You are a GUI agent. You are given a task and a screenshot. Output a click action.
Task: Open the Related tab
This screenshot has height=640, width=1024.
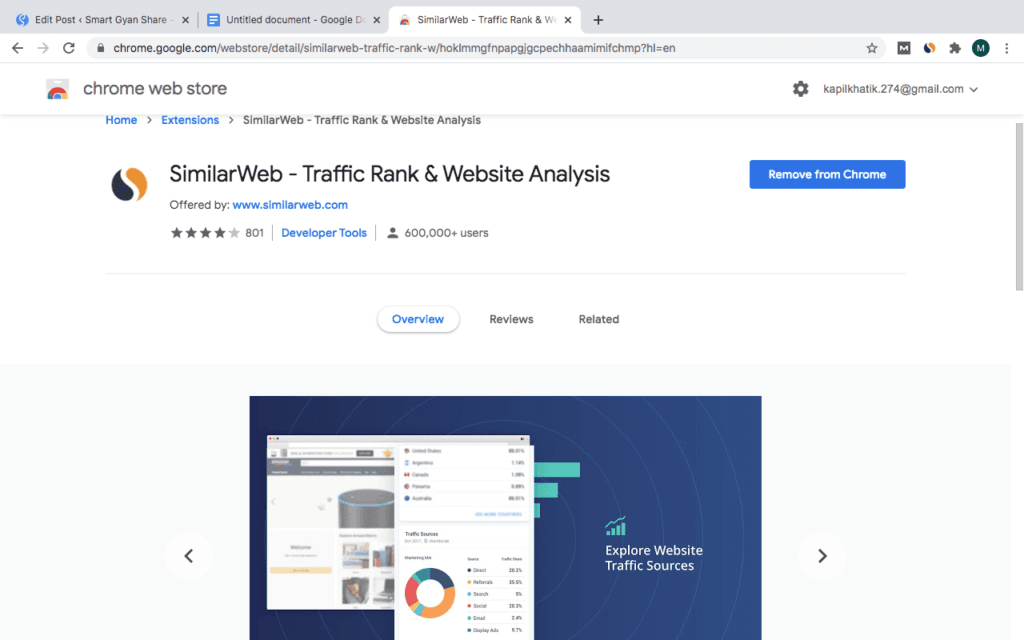[599, 319]
